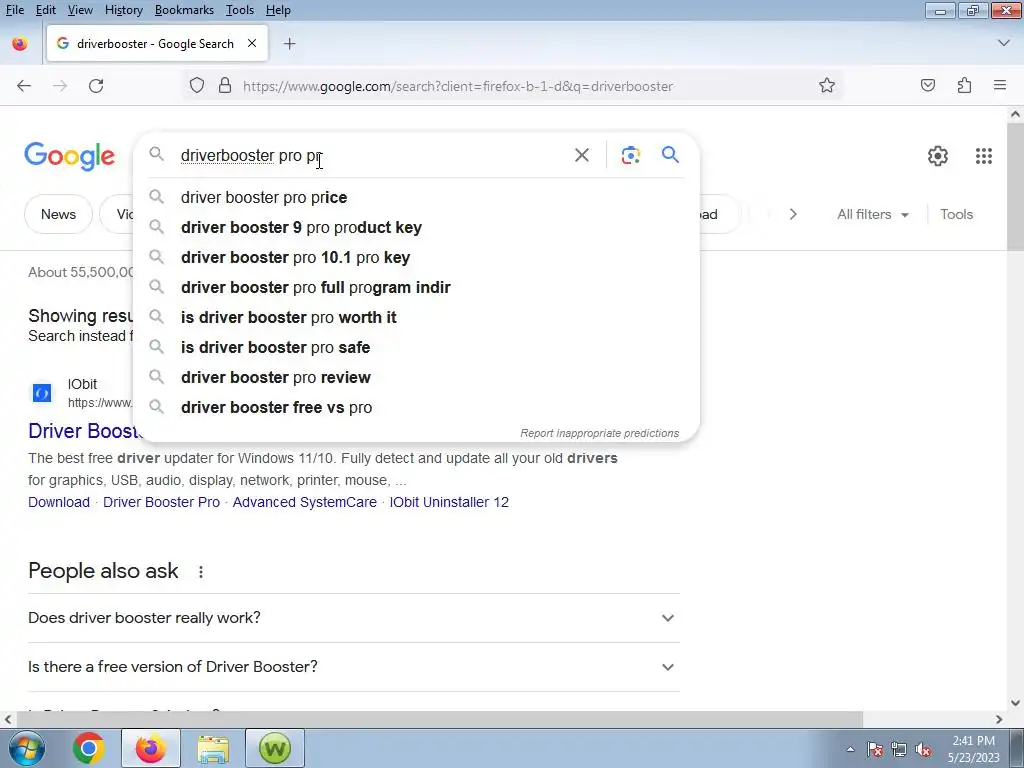Advance the filter chips with right chevron
Viewport: 1024px width, 768px height.
point(793,214)
